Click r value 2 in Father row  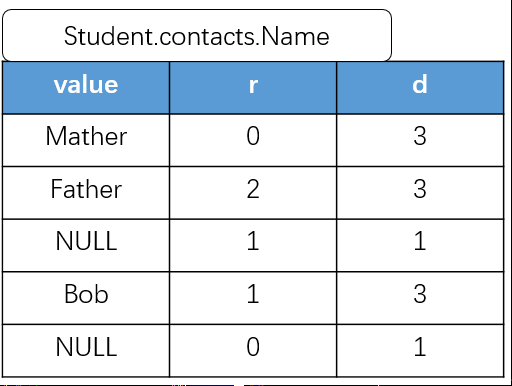(x=253, y=193)
